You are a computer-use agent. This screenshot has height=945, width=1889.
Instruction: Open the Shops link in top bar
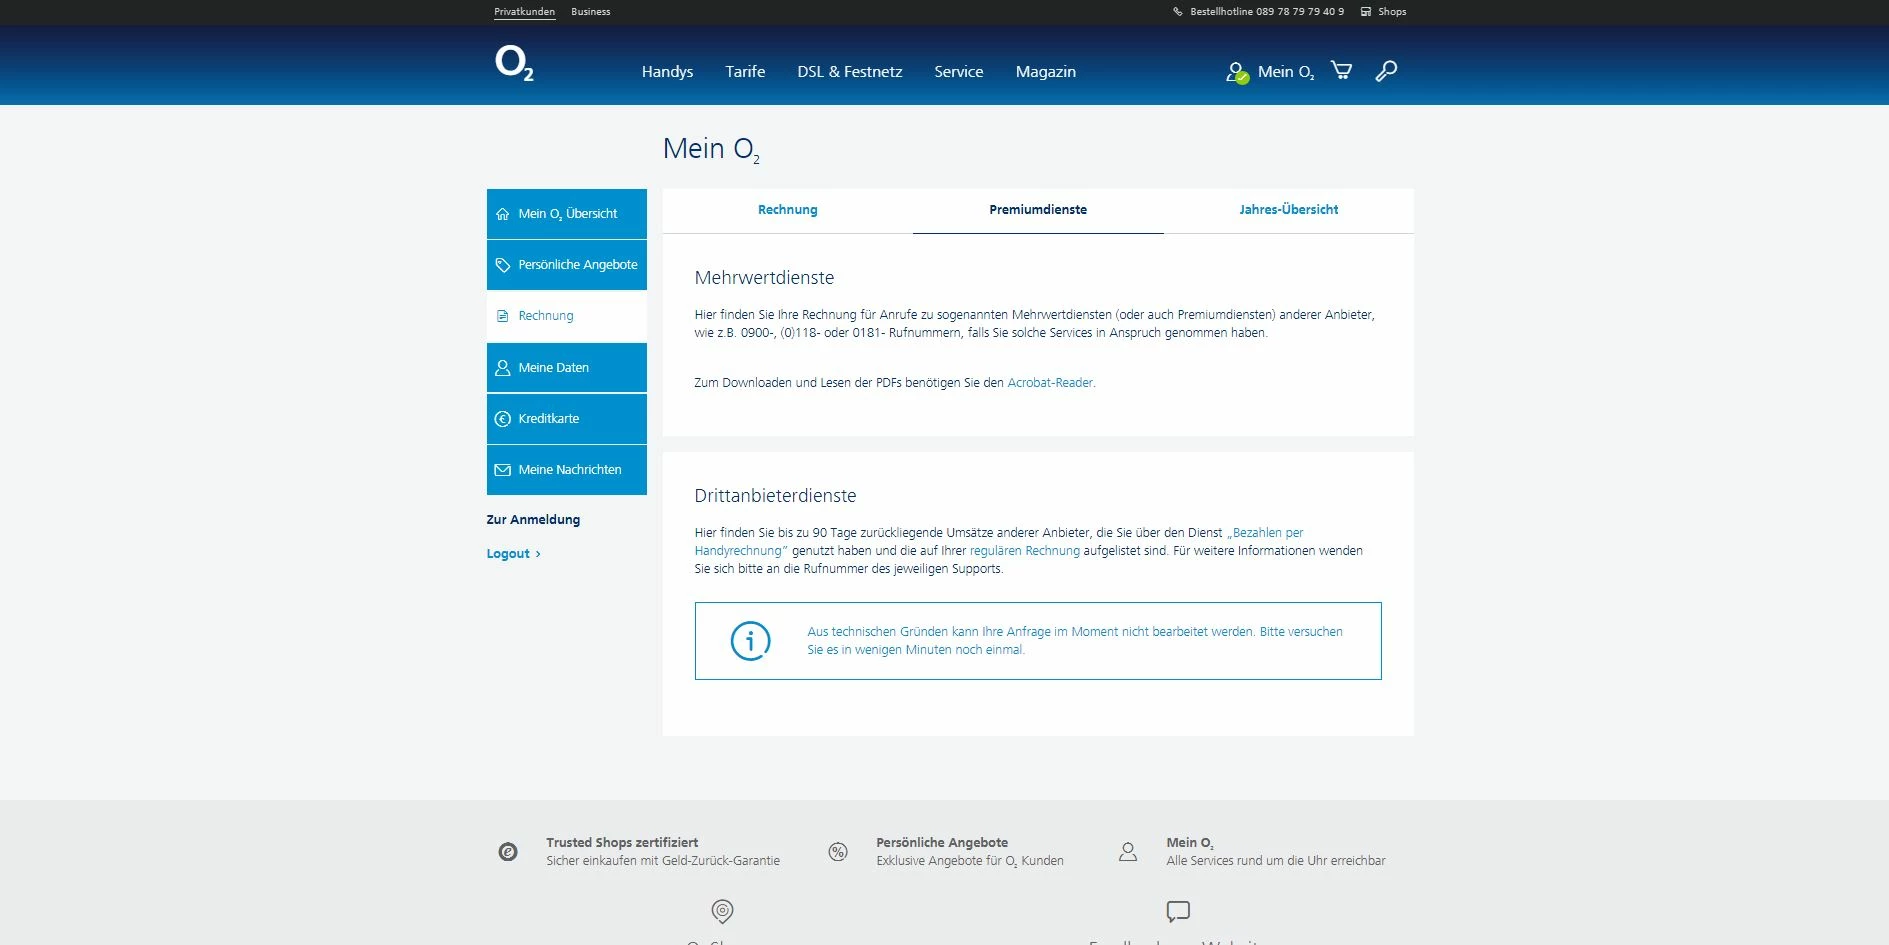point(1392,12)
